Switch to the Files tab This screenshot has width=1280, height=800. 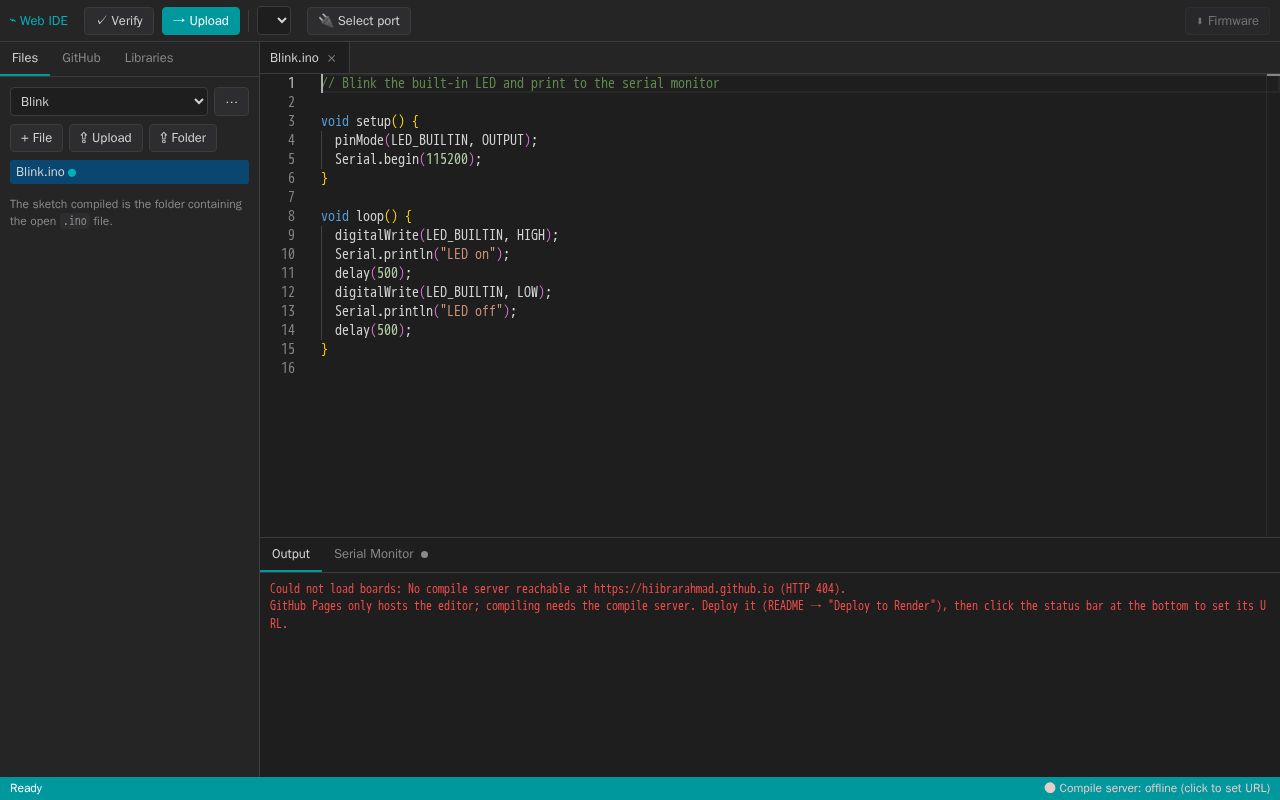point(25,58)
